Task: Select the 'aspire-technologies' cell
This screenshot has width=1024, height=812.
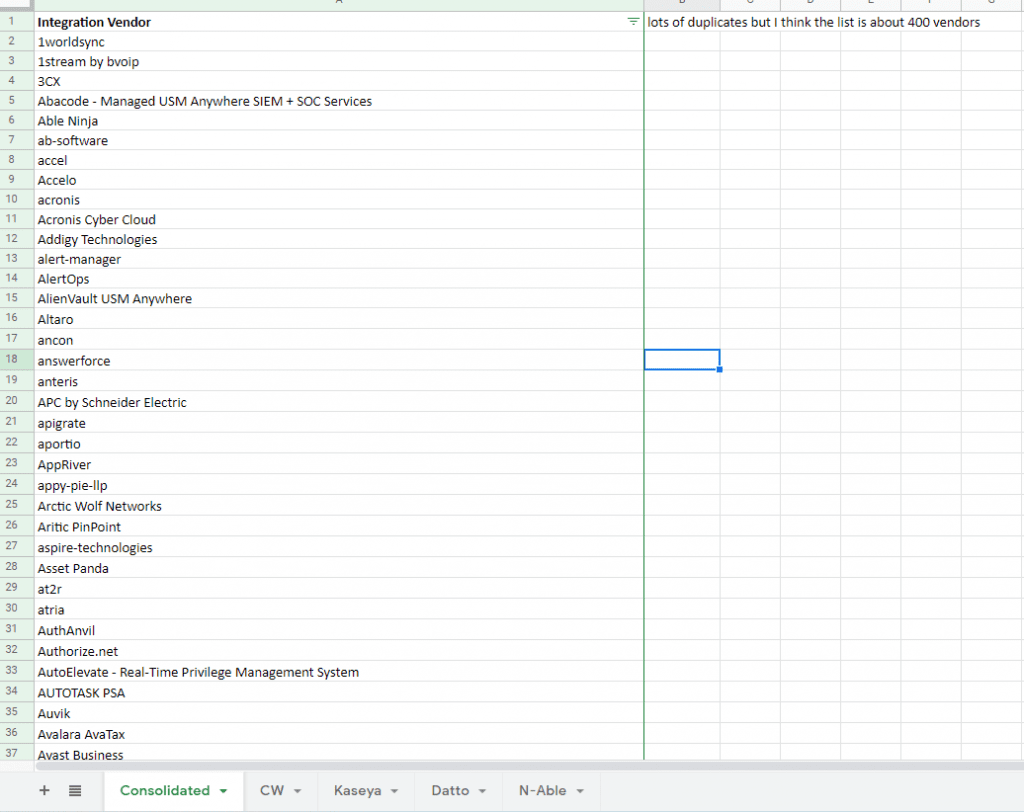Action: (x=339, y=547)
